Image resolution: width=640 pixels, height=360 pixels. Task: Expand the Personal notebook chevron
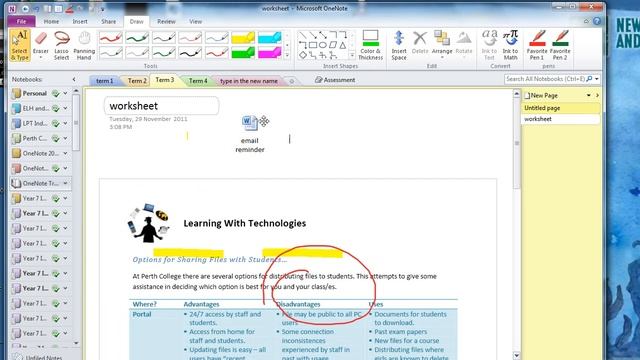coord(65,93)
